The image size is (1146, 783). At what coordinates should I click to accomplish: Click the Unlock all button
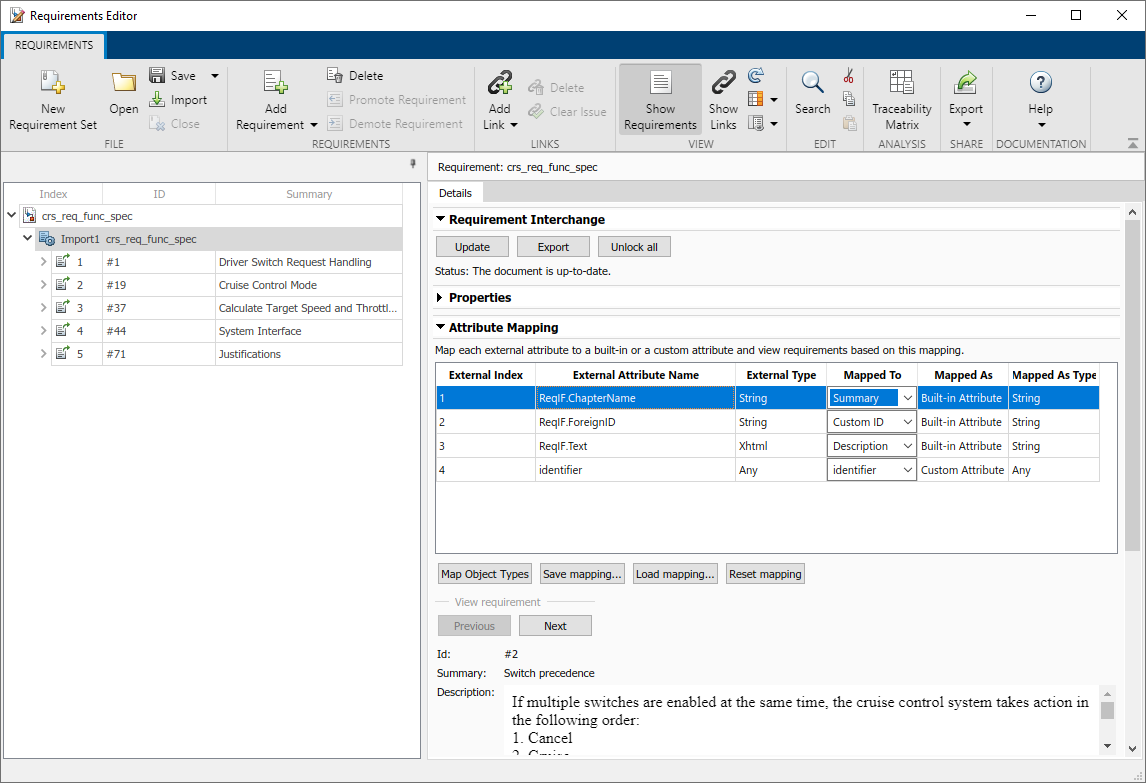coord(634,246)
